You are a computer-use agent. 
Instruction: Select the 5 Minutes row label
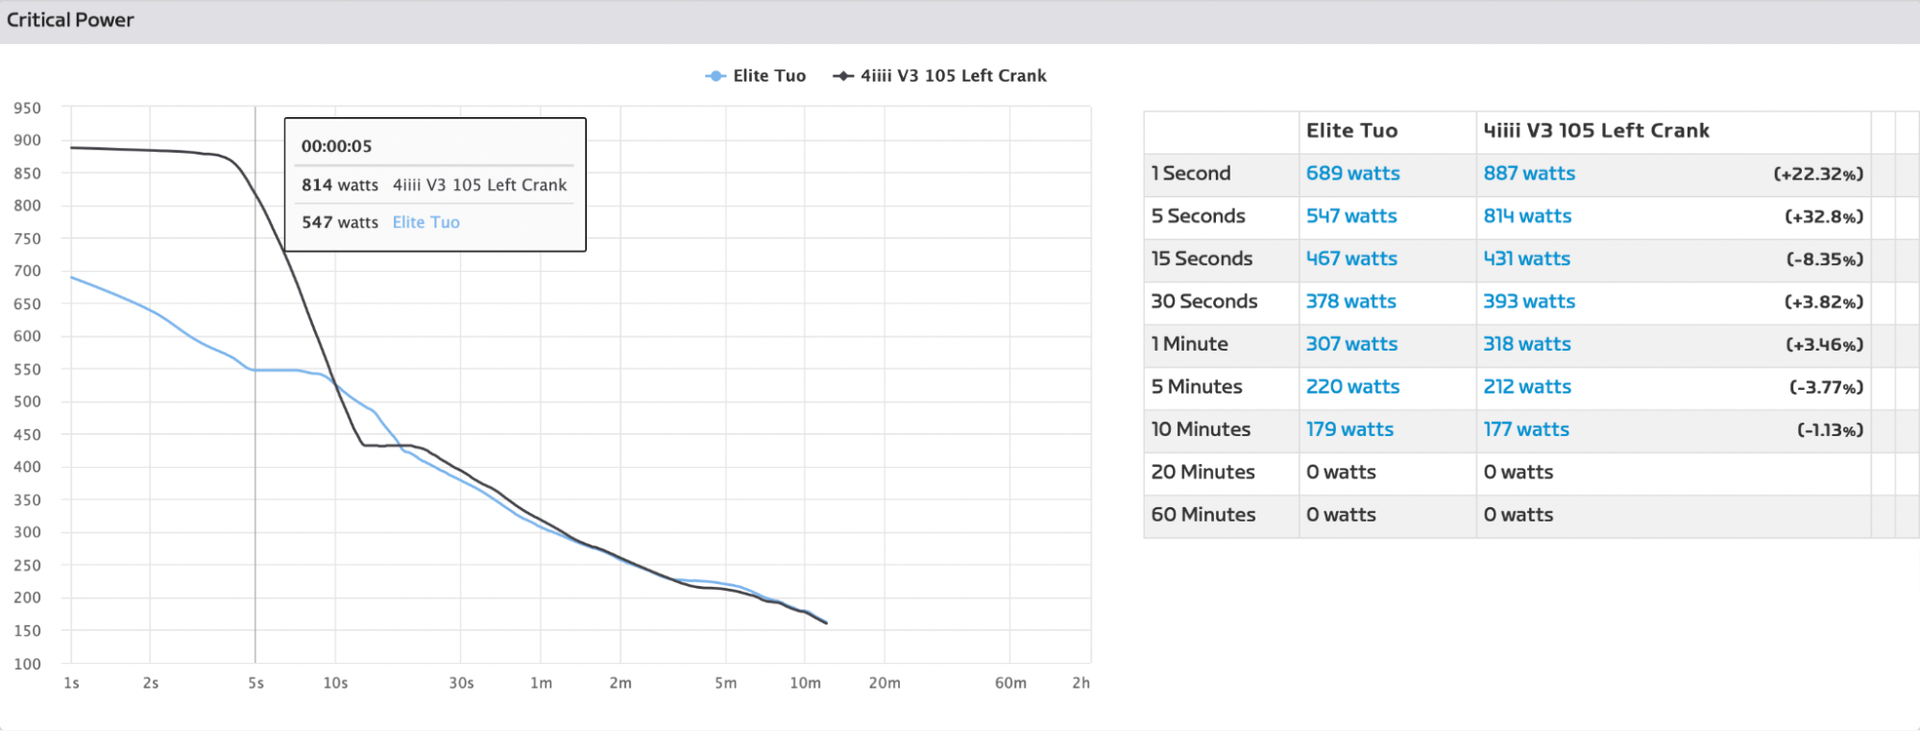tap(1197, 387)
